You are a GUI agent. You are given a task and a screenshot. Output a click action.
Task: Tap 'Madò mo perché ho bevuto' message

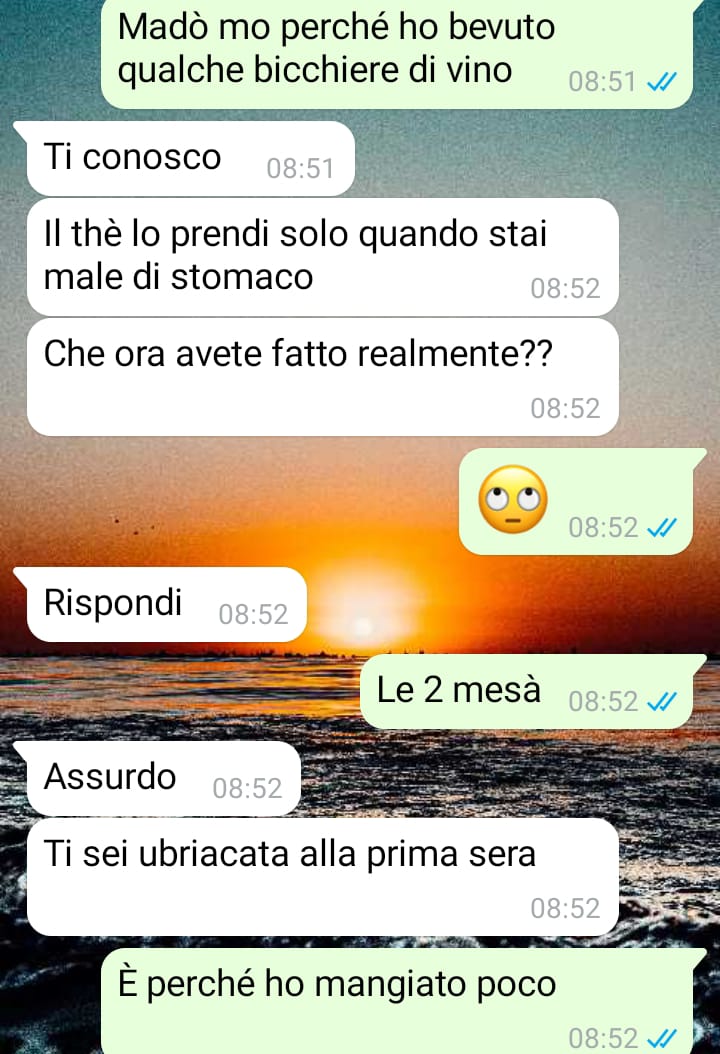pos(397,54)
